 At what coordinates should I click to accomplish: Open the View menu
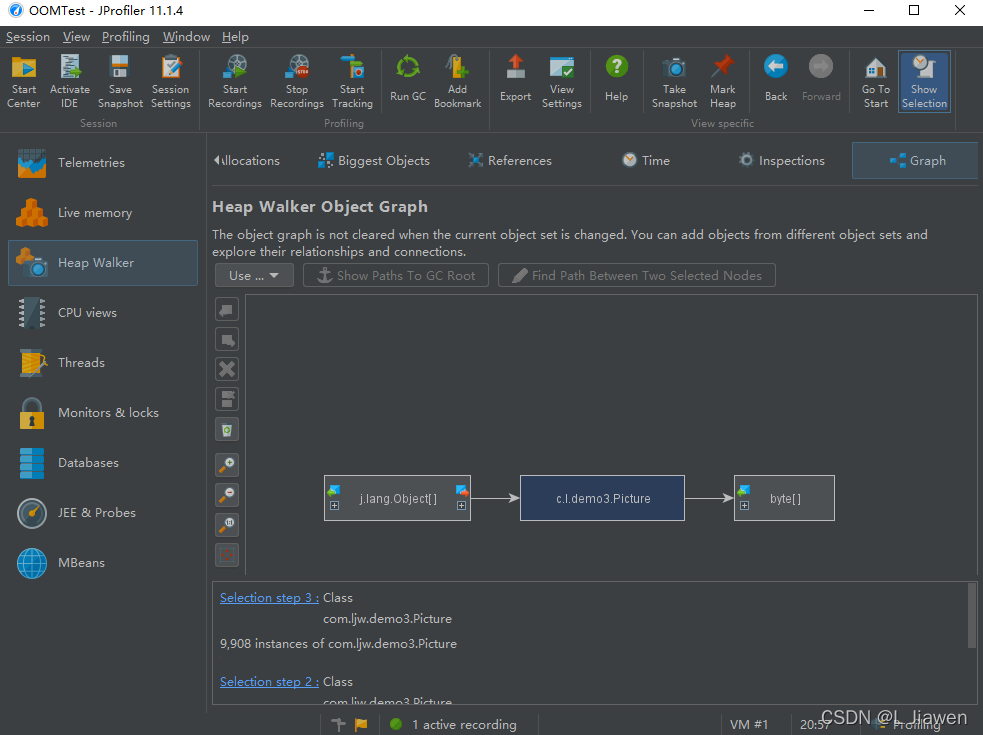click(76, 37)
